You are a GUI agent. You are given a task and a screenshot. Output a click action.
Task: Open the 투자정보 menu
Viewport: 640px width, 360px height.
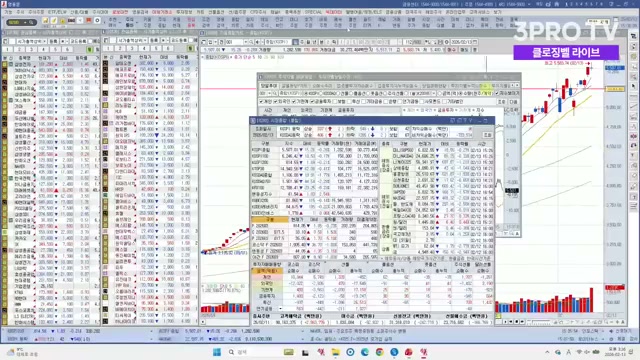(x=184, y=12)
